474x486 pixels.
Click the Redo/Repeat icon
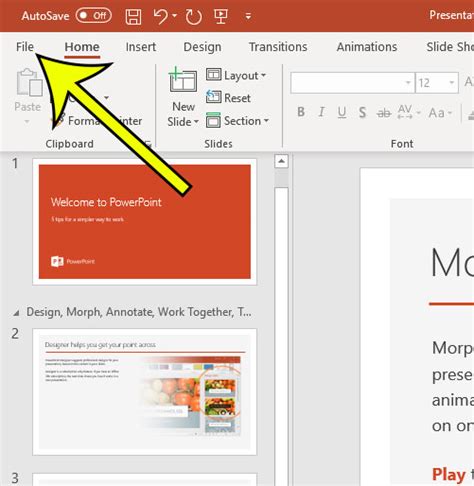pyautogui.click(x=193, y=16)
